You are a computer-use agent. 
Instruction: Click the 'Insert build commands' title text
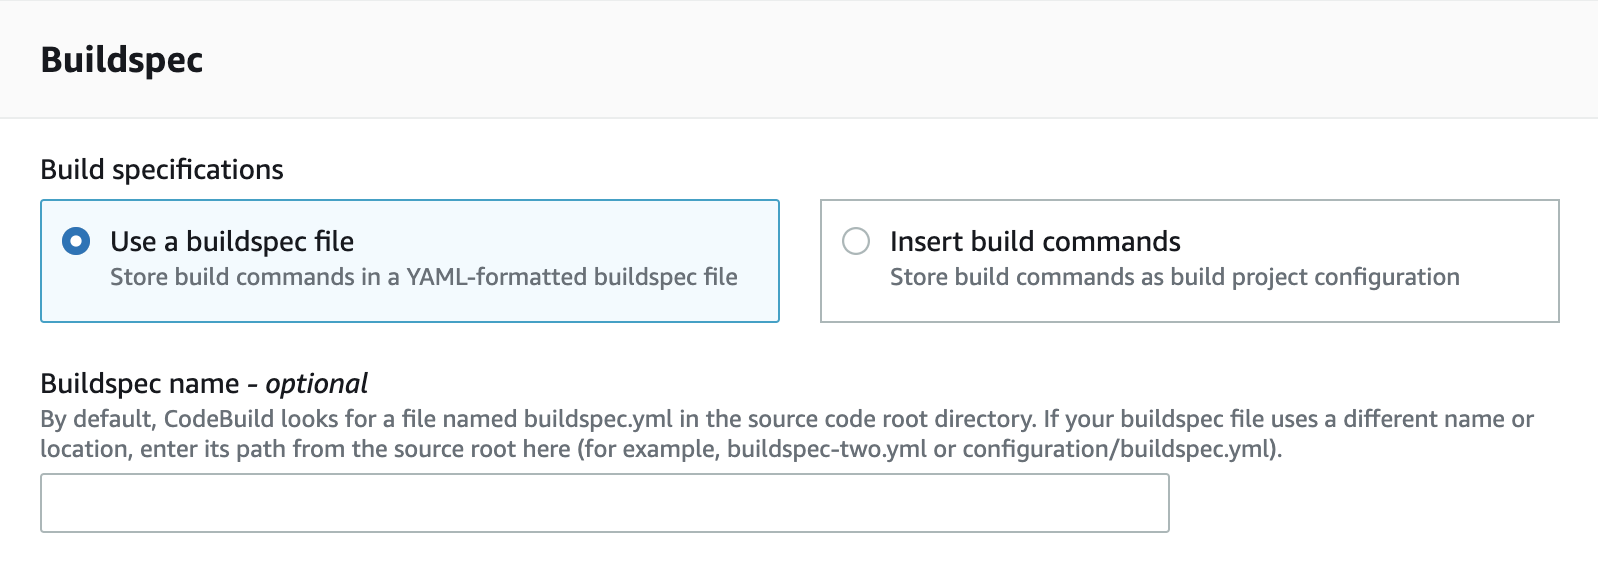tap(1035, 241)
